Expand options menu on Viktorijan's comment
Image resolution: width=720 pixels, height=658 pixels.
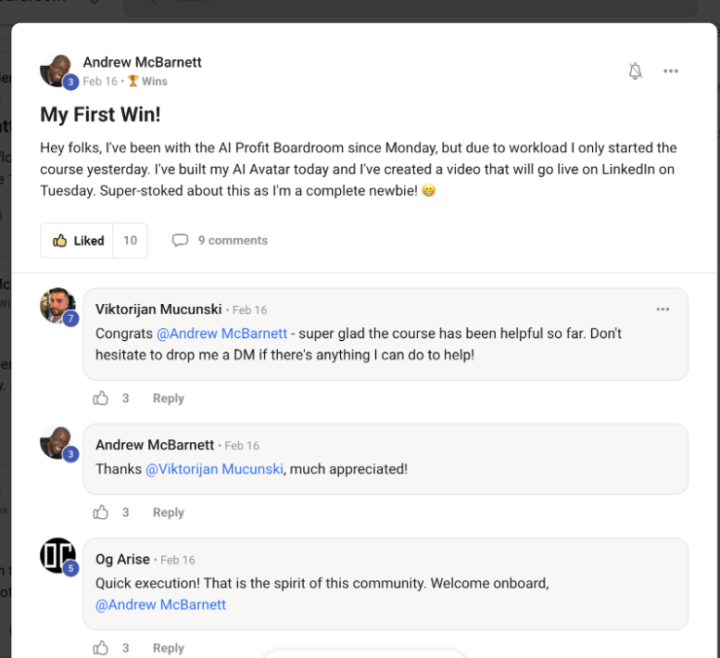pyautogui.click(x=663, y=309)
